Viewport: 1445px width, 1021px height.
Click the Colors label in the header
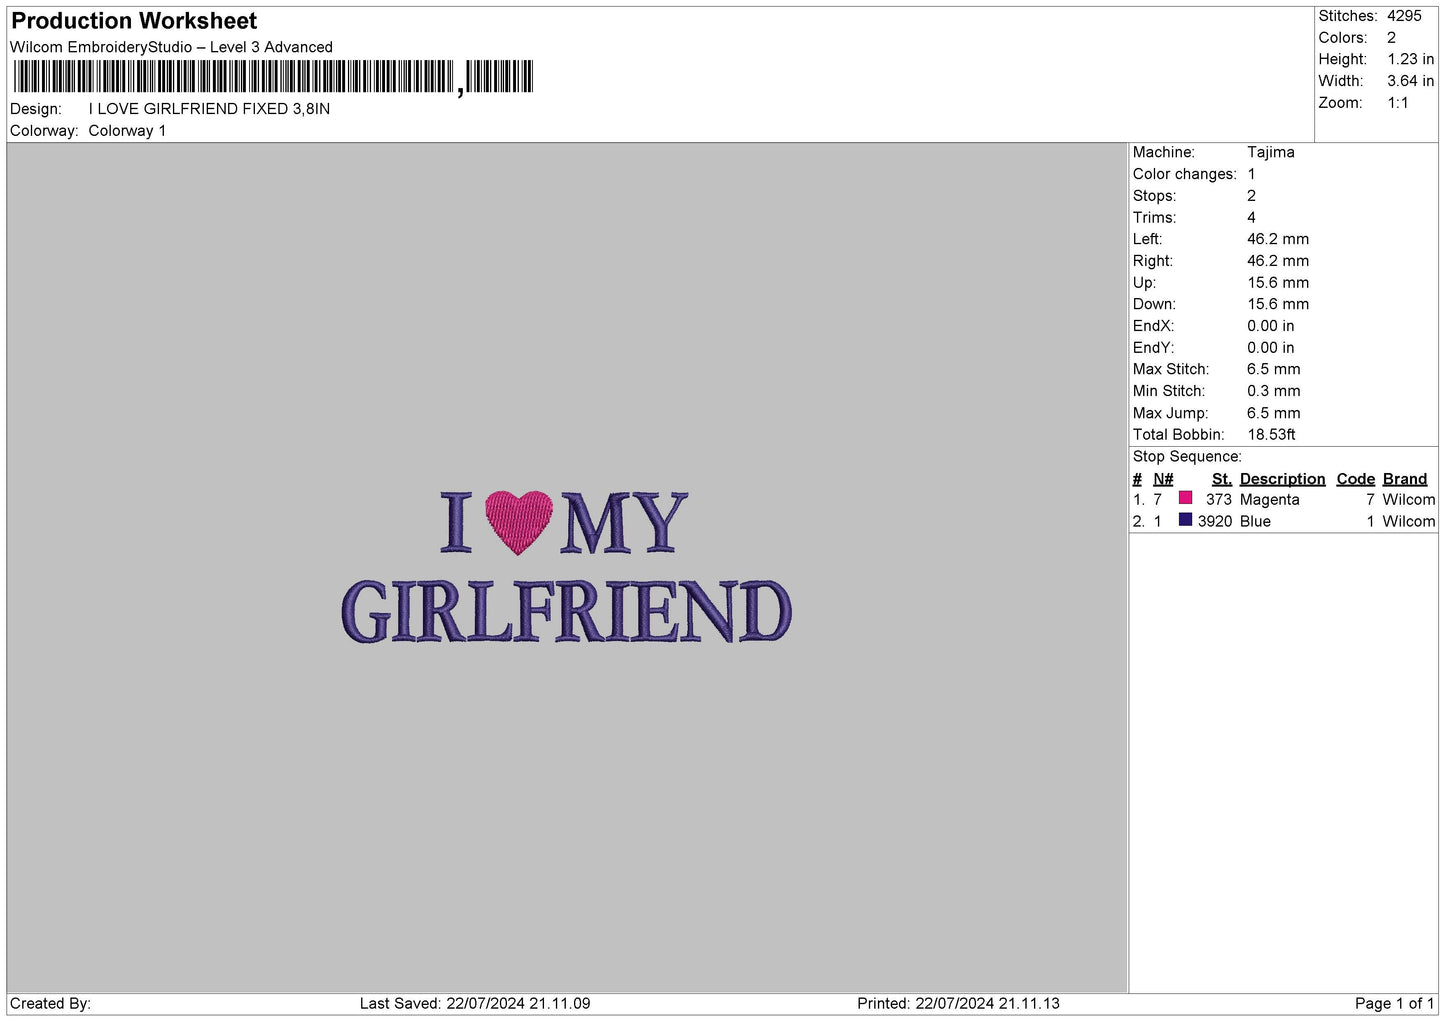click(x=1343, y=38)
